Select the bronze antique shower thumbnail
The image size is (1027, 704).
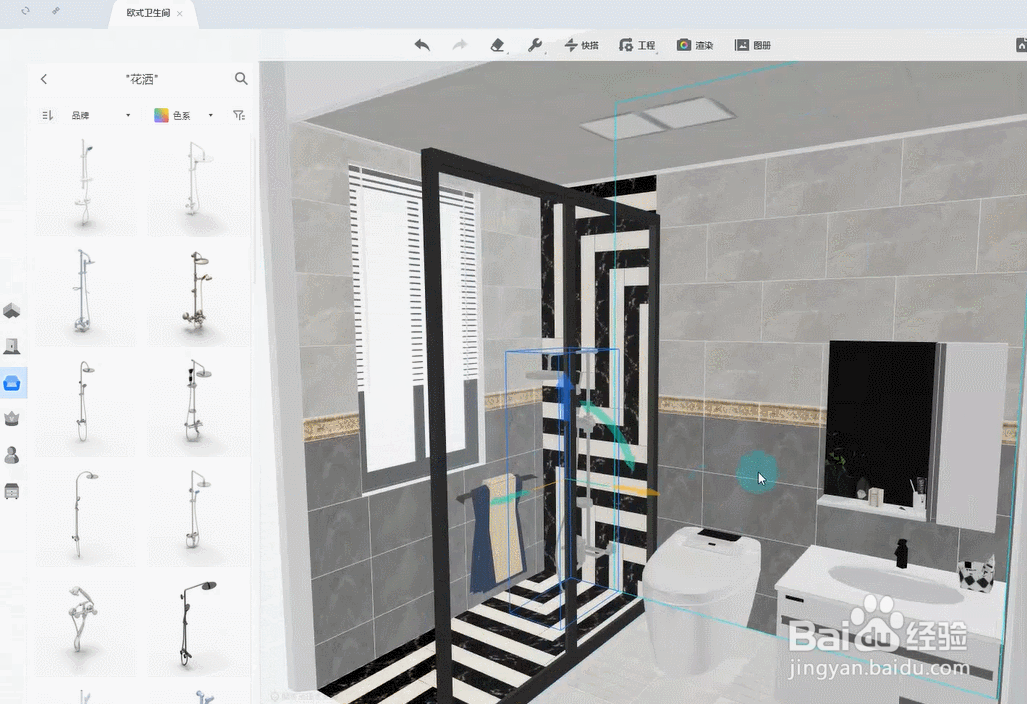click(x=198, y=295)
